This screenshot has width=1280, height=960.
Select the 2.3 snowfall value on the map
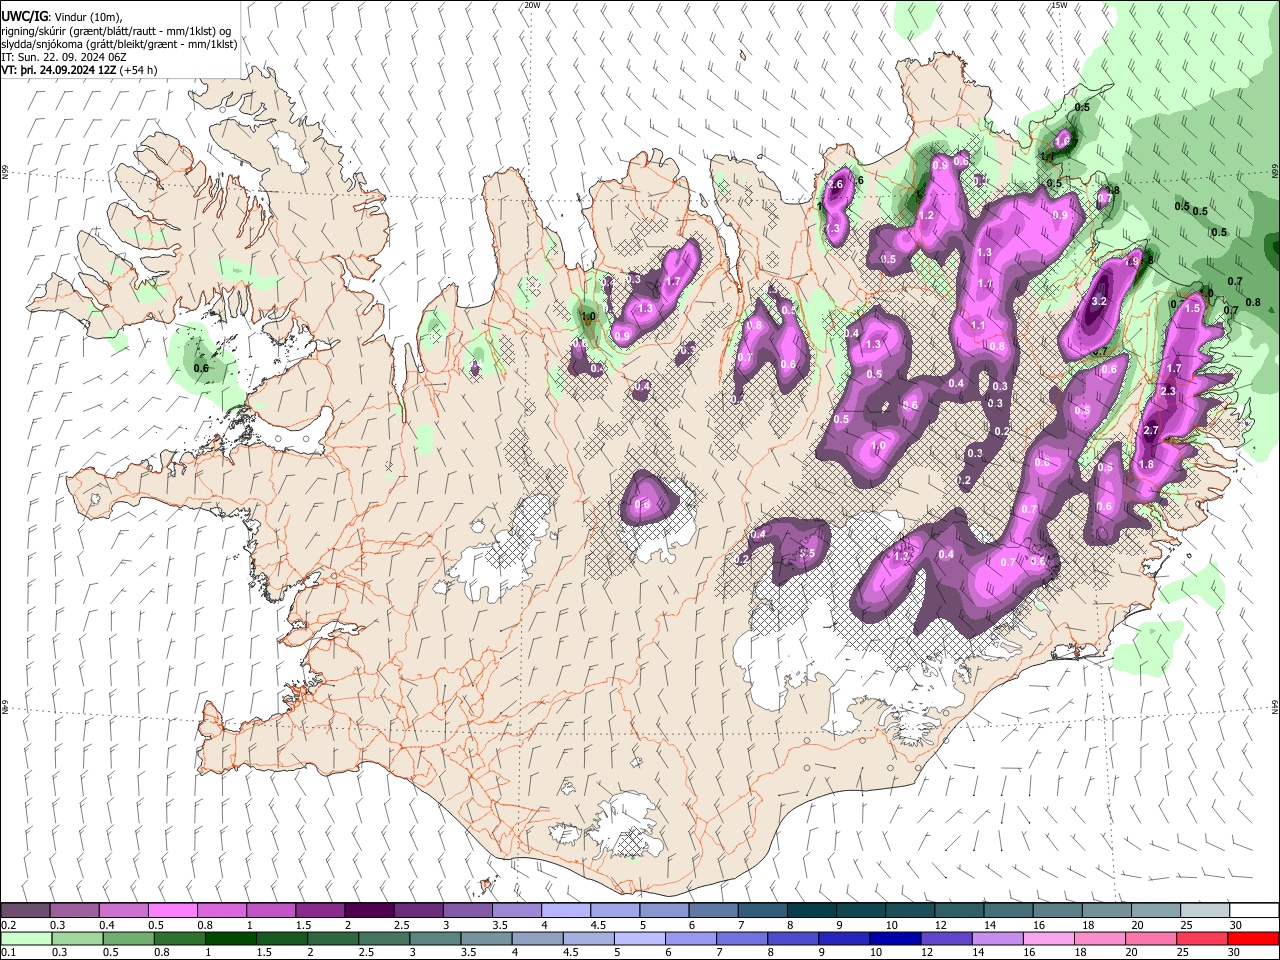[1168, 391]
